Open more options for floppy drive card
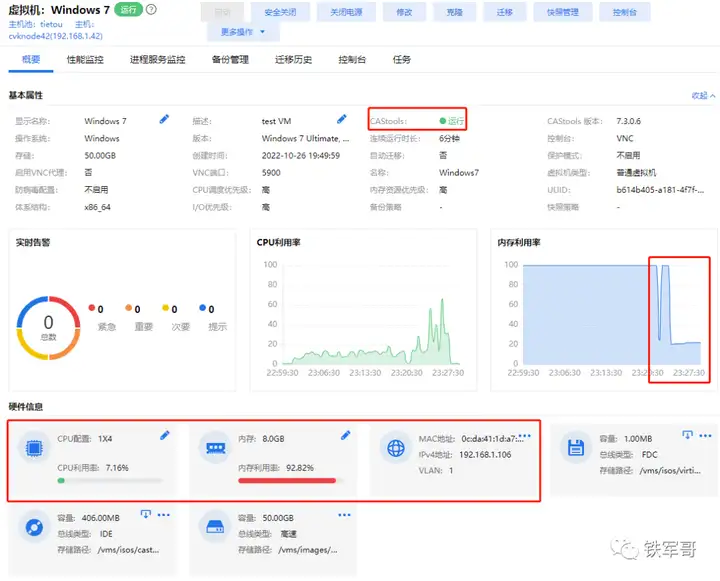 pos(705,435)
